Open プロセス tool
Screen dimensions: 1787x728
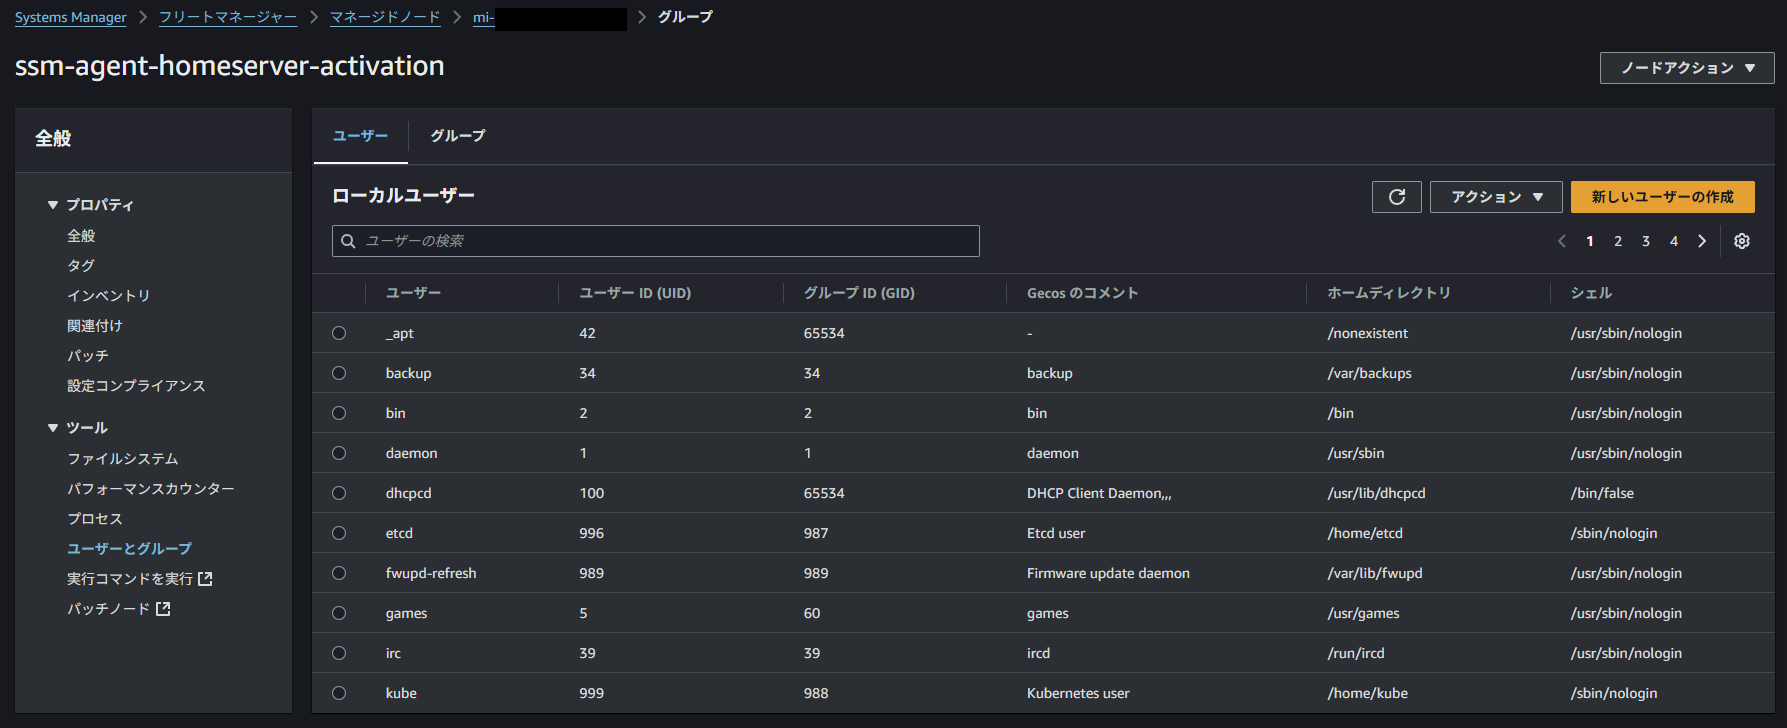[94, 519]
